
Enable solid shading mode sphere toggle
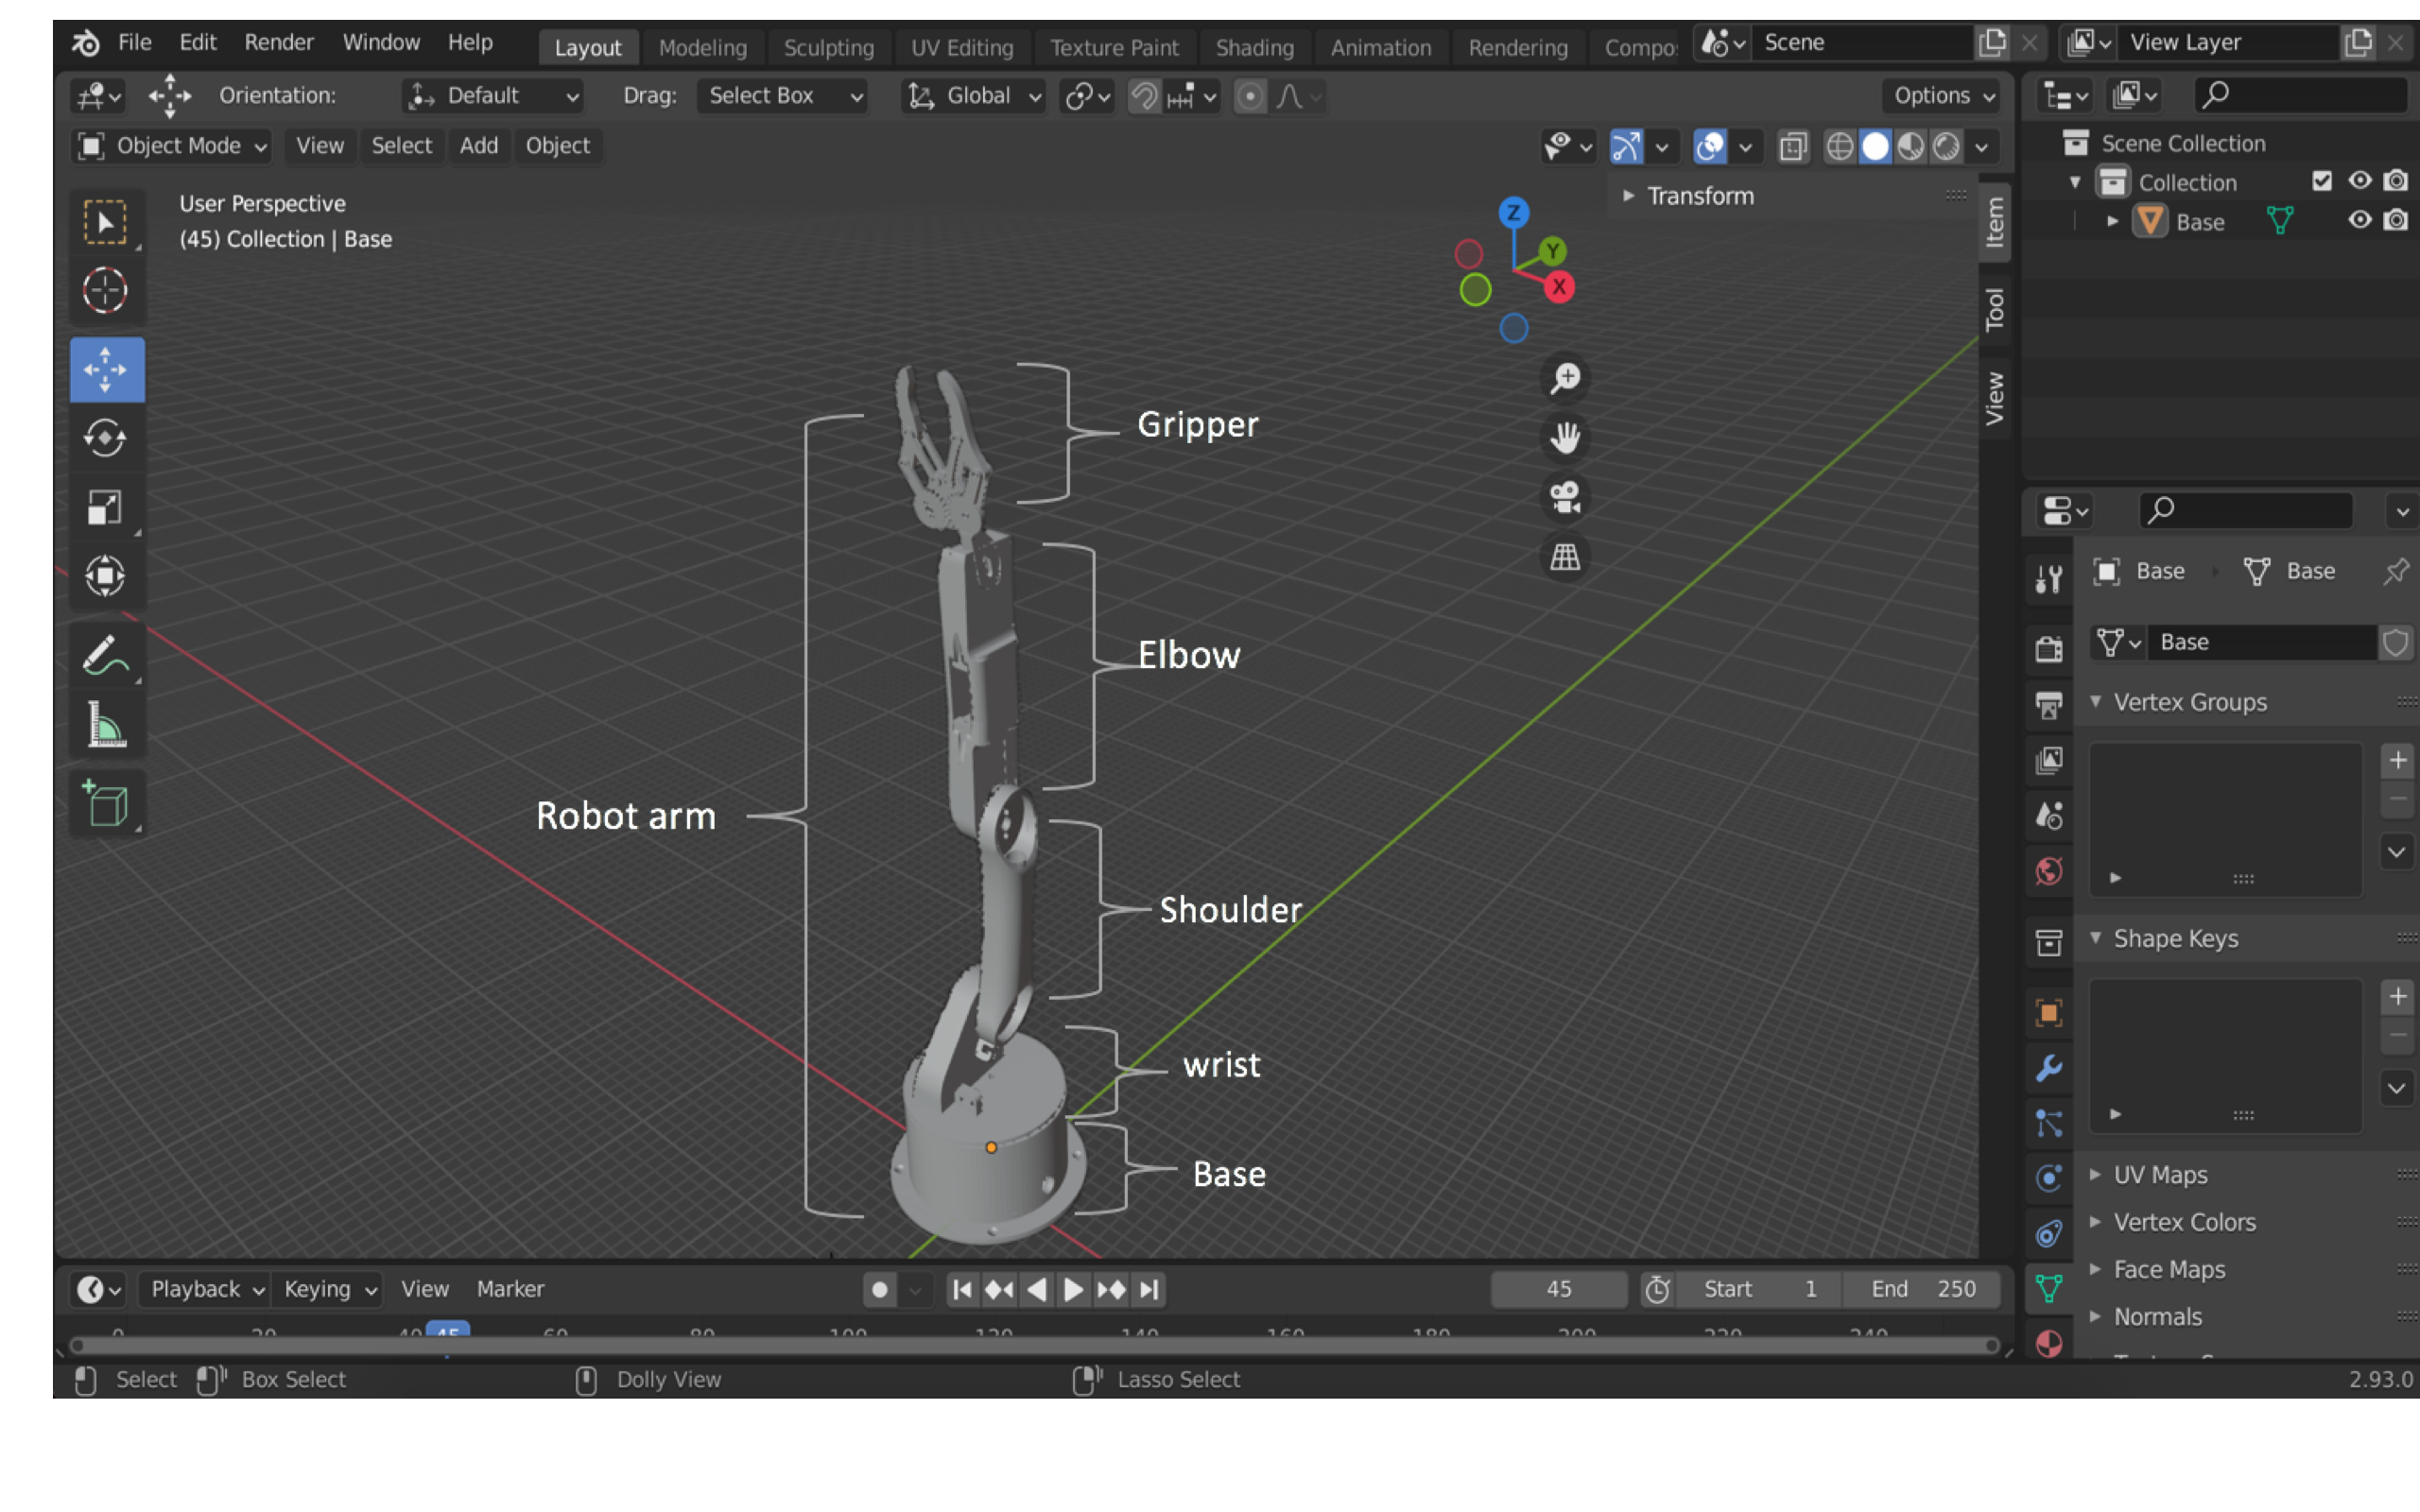pos(1875,146)
